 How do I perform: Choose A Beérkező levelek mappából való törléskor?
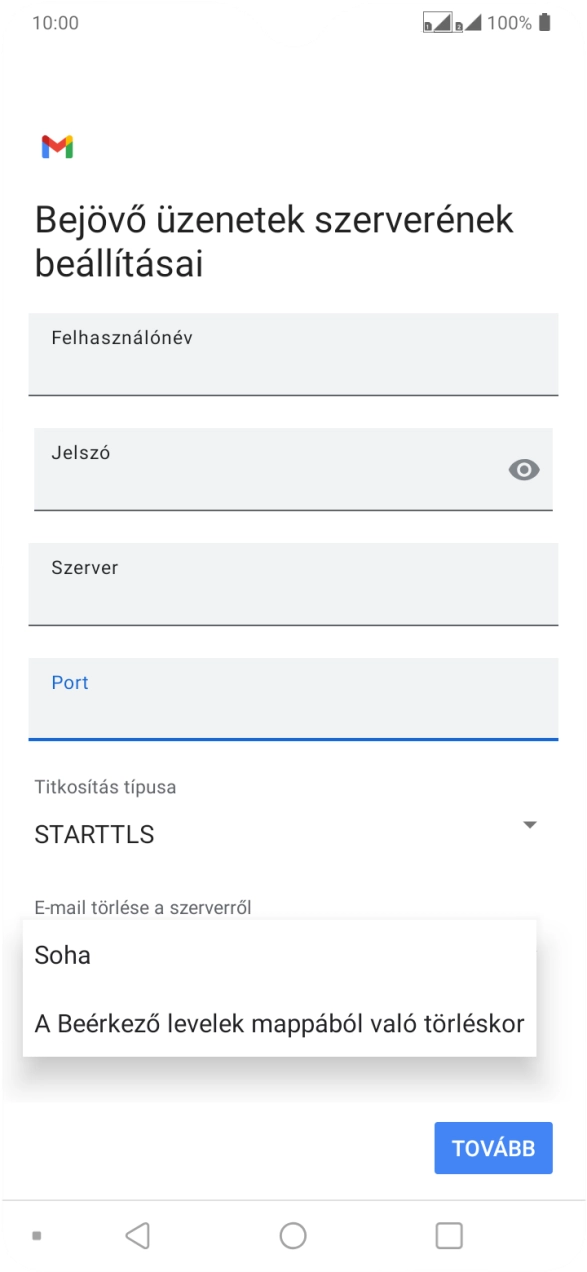pos(278,1023)
